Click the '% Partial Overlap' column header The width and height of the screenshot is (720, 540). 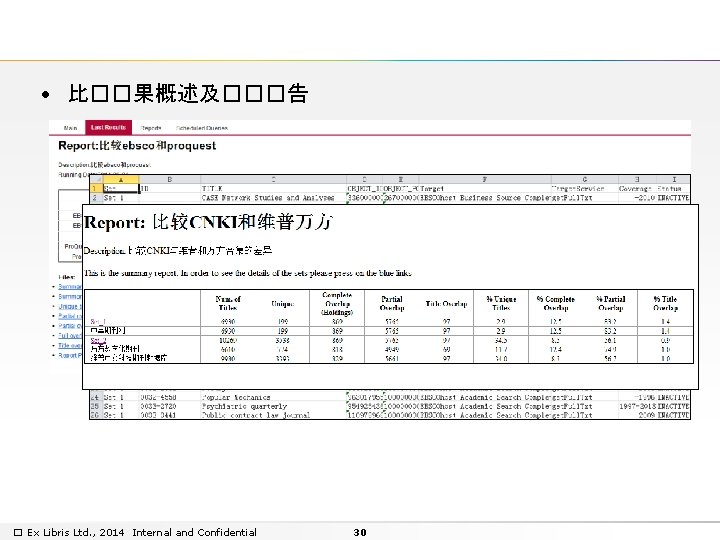[611, 303]
